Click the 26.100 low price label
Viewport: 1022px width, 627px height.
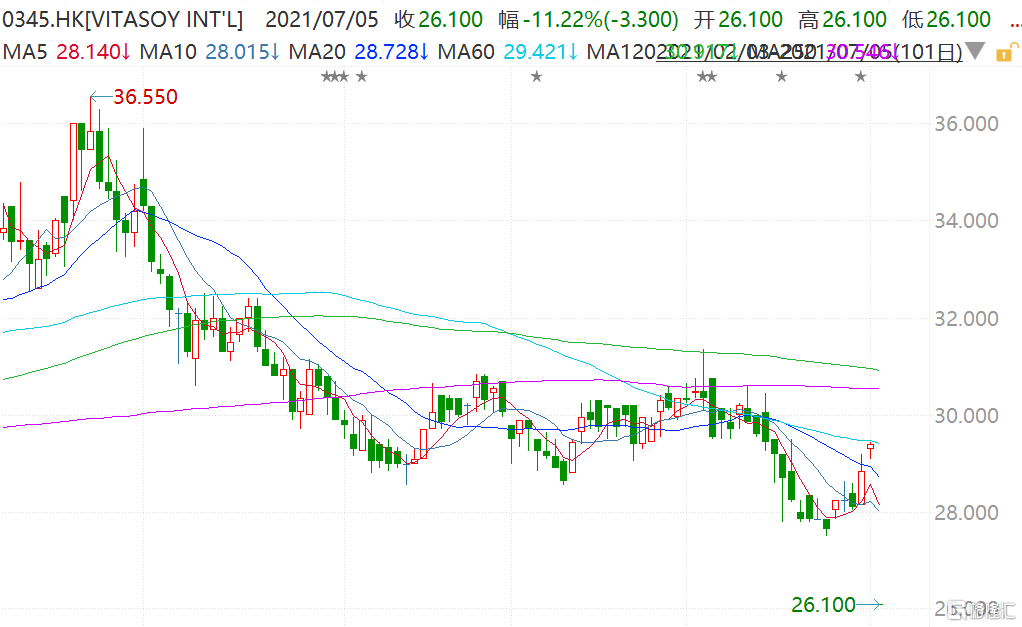pos(823,604)
